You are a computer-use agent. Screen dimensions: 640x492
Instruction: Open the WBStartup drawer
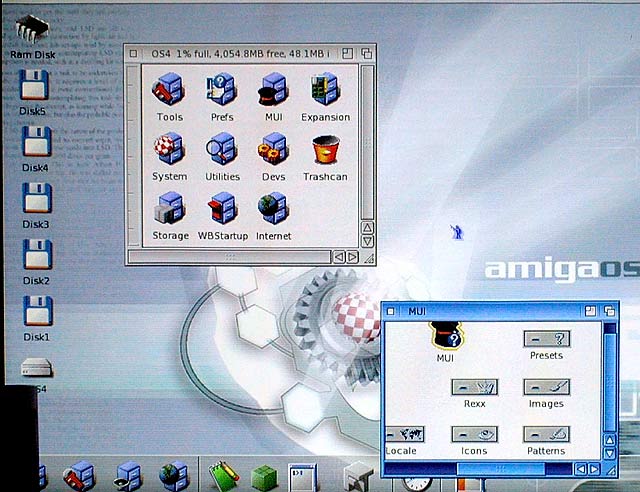[x=222, y=209]
